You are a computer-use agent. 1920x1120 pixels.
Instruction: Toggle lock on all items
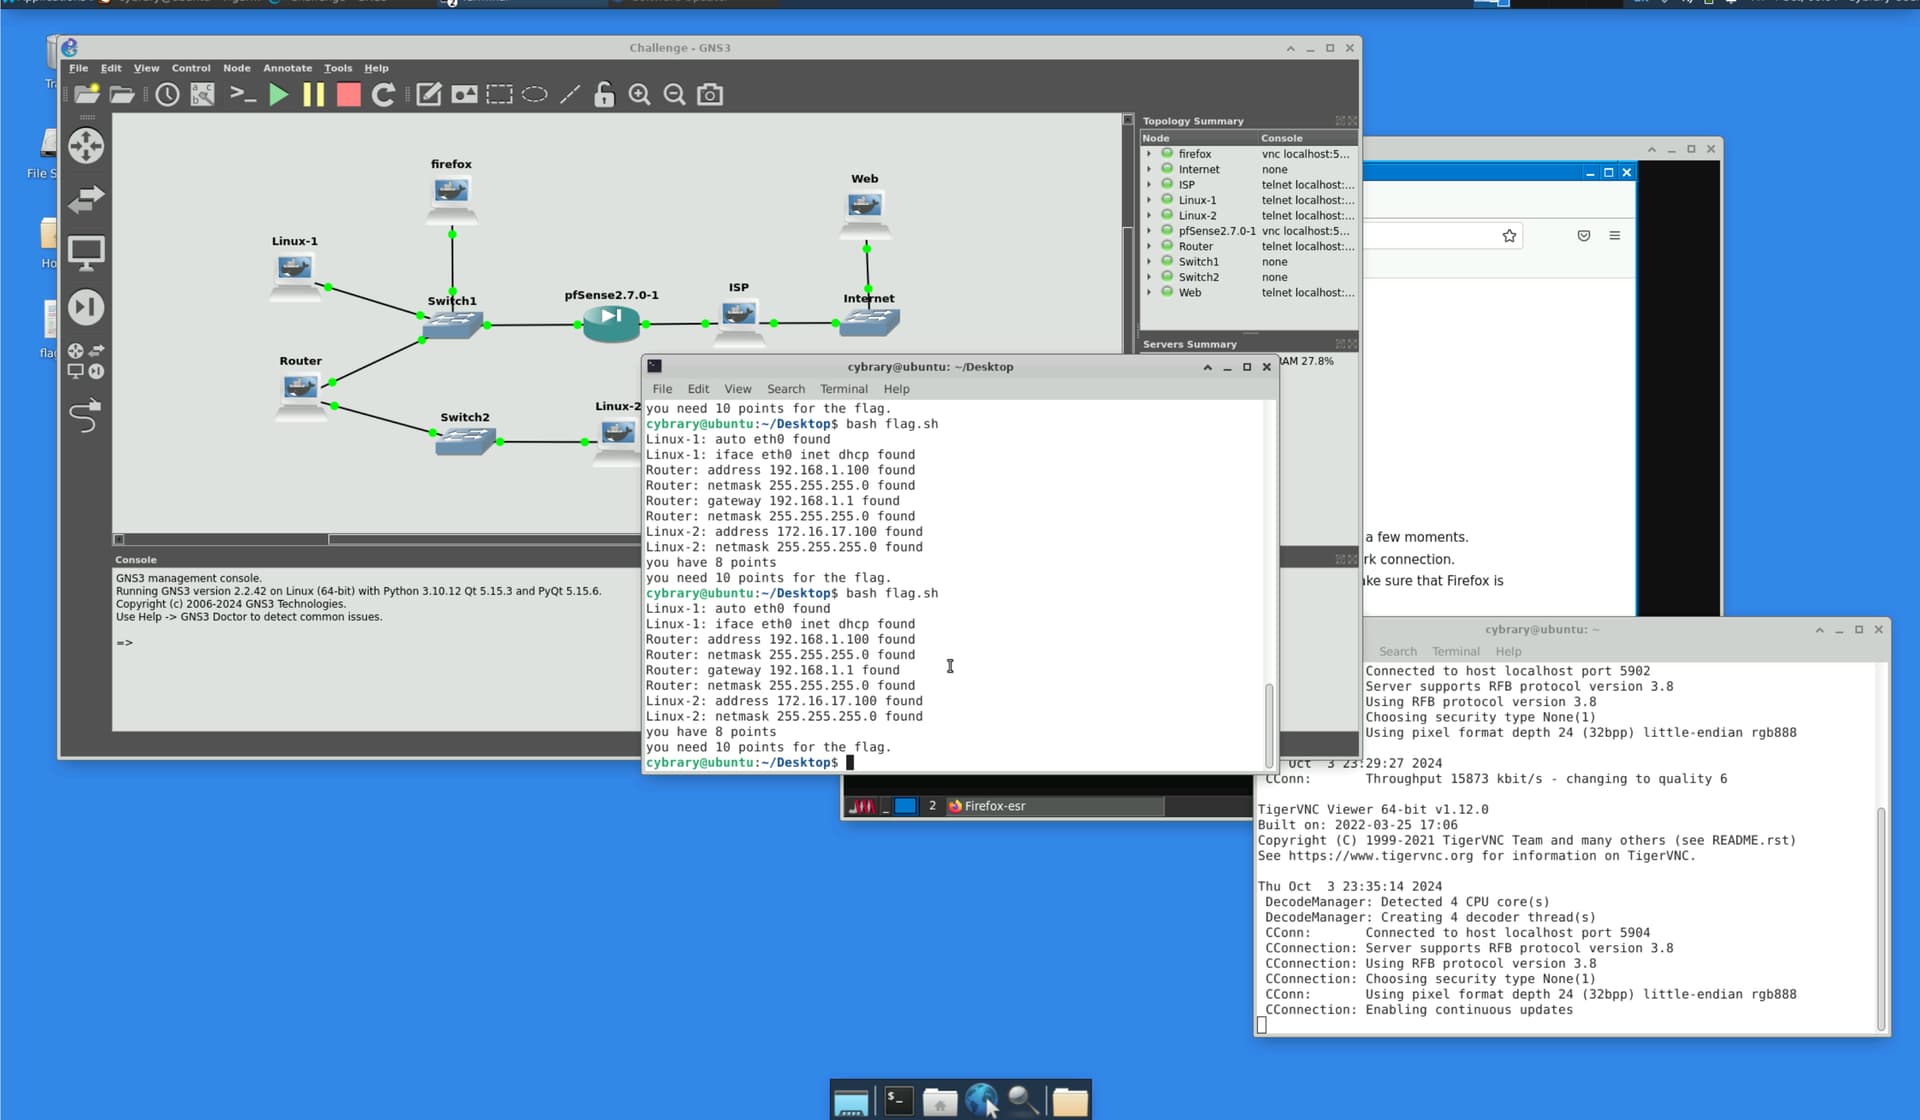click(x=604, y=95)
